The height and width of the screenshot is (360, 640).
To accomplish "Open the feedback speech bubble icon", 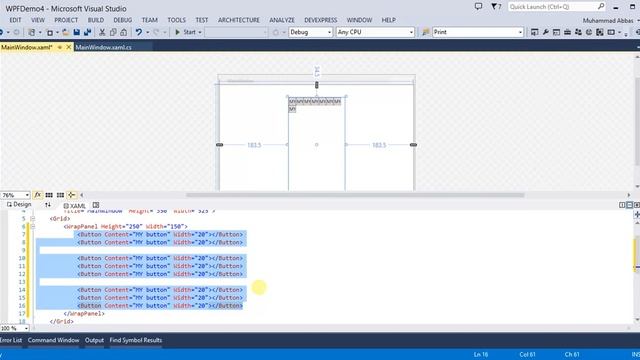I will [478, 7].
